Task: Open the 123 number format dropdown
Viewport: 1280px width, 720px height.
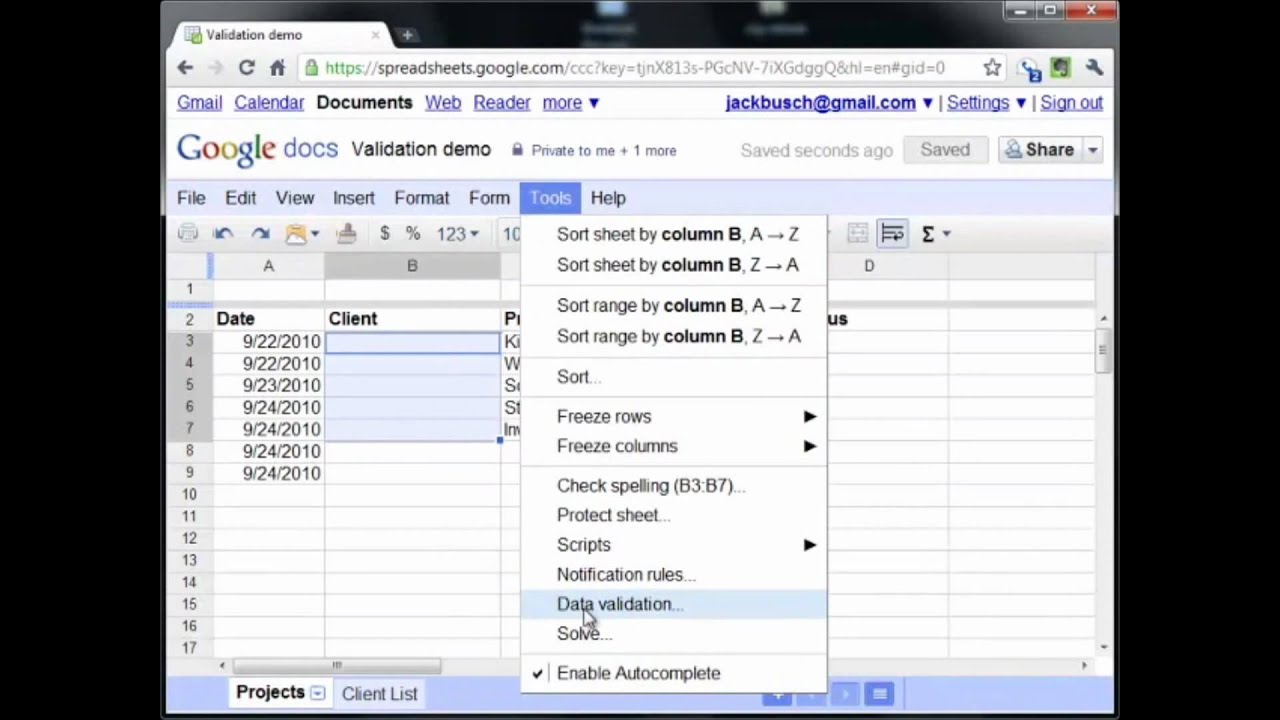Action: pos(457,234)
